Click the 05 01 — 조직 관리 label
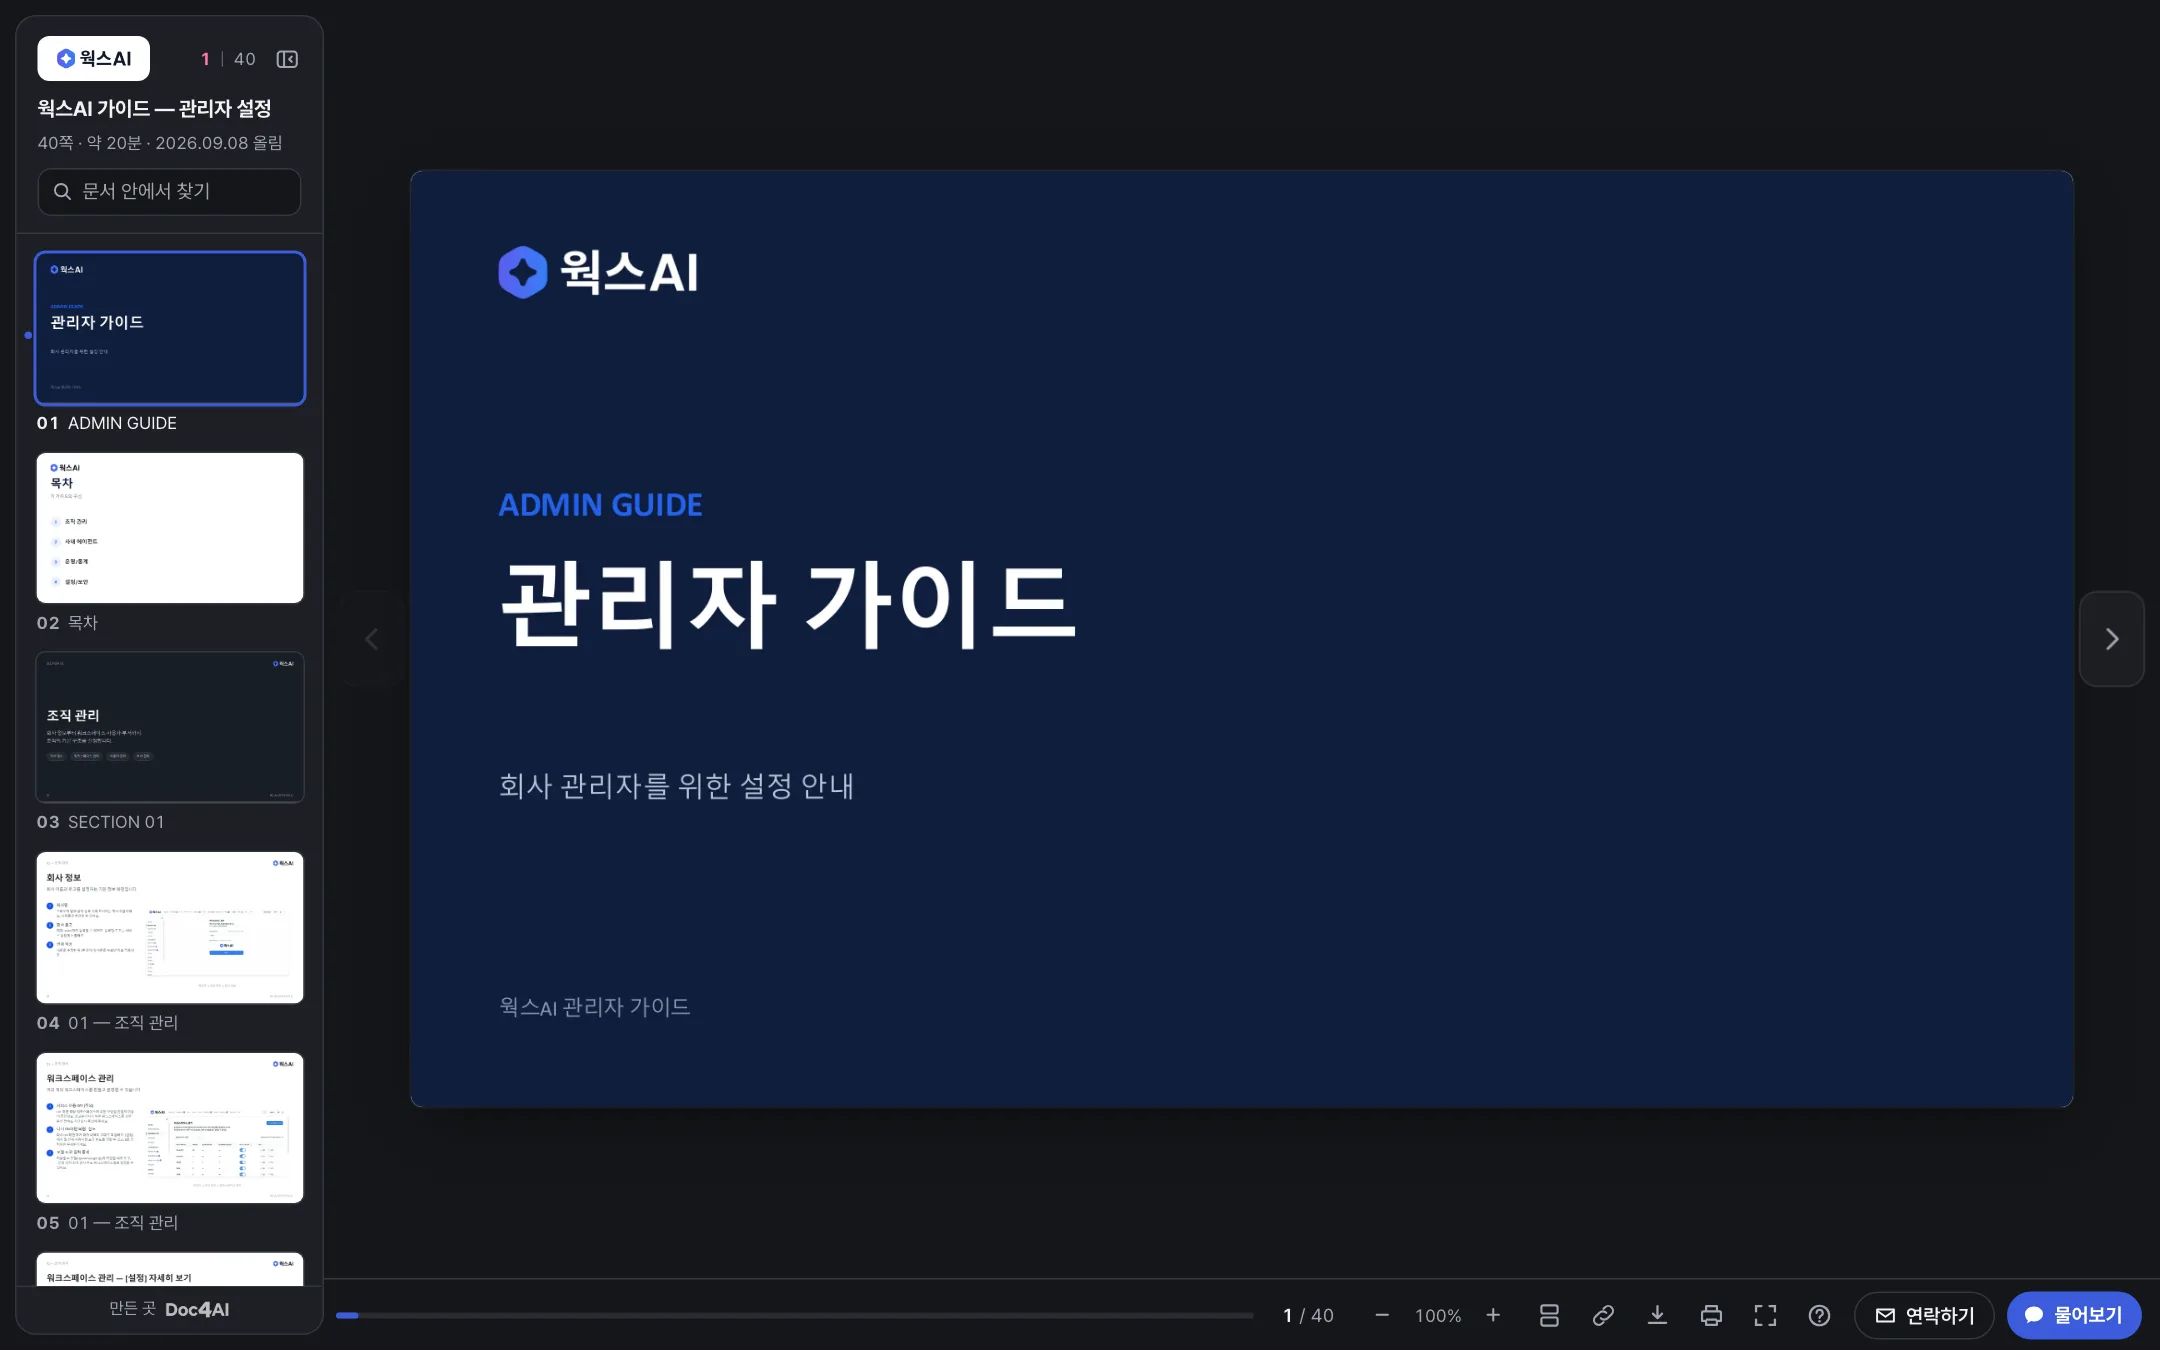The image size is (2160, 1350). (107, 1222)
